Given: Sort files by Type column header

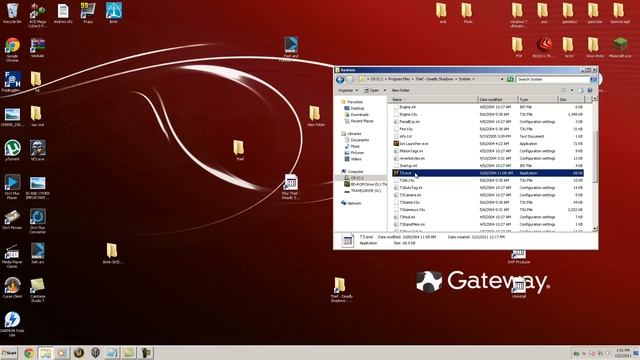Looking at the screenshot, I should [538, 100].
